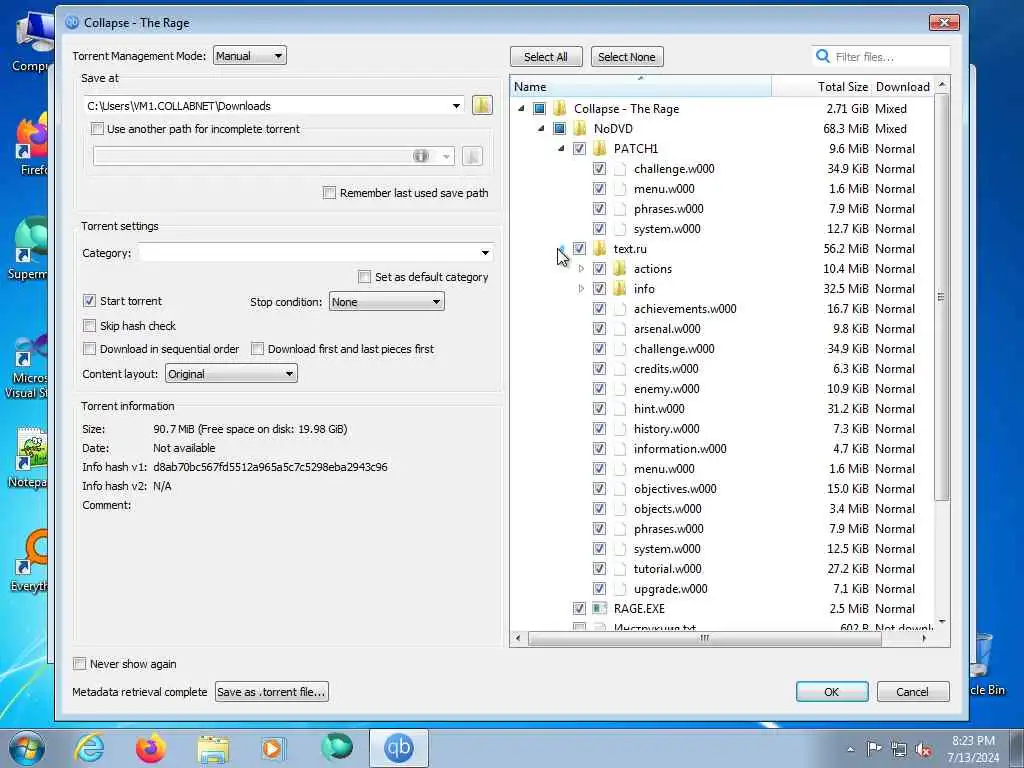The image size is (1024, 768).
Task: Click the Collapse - The Rage folder icon
Action: pyautogui.click(x=560, y=108)
